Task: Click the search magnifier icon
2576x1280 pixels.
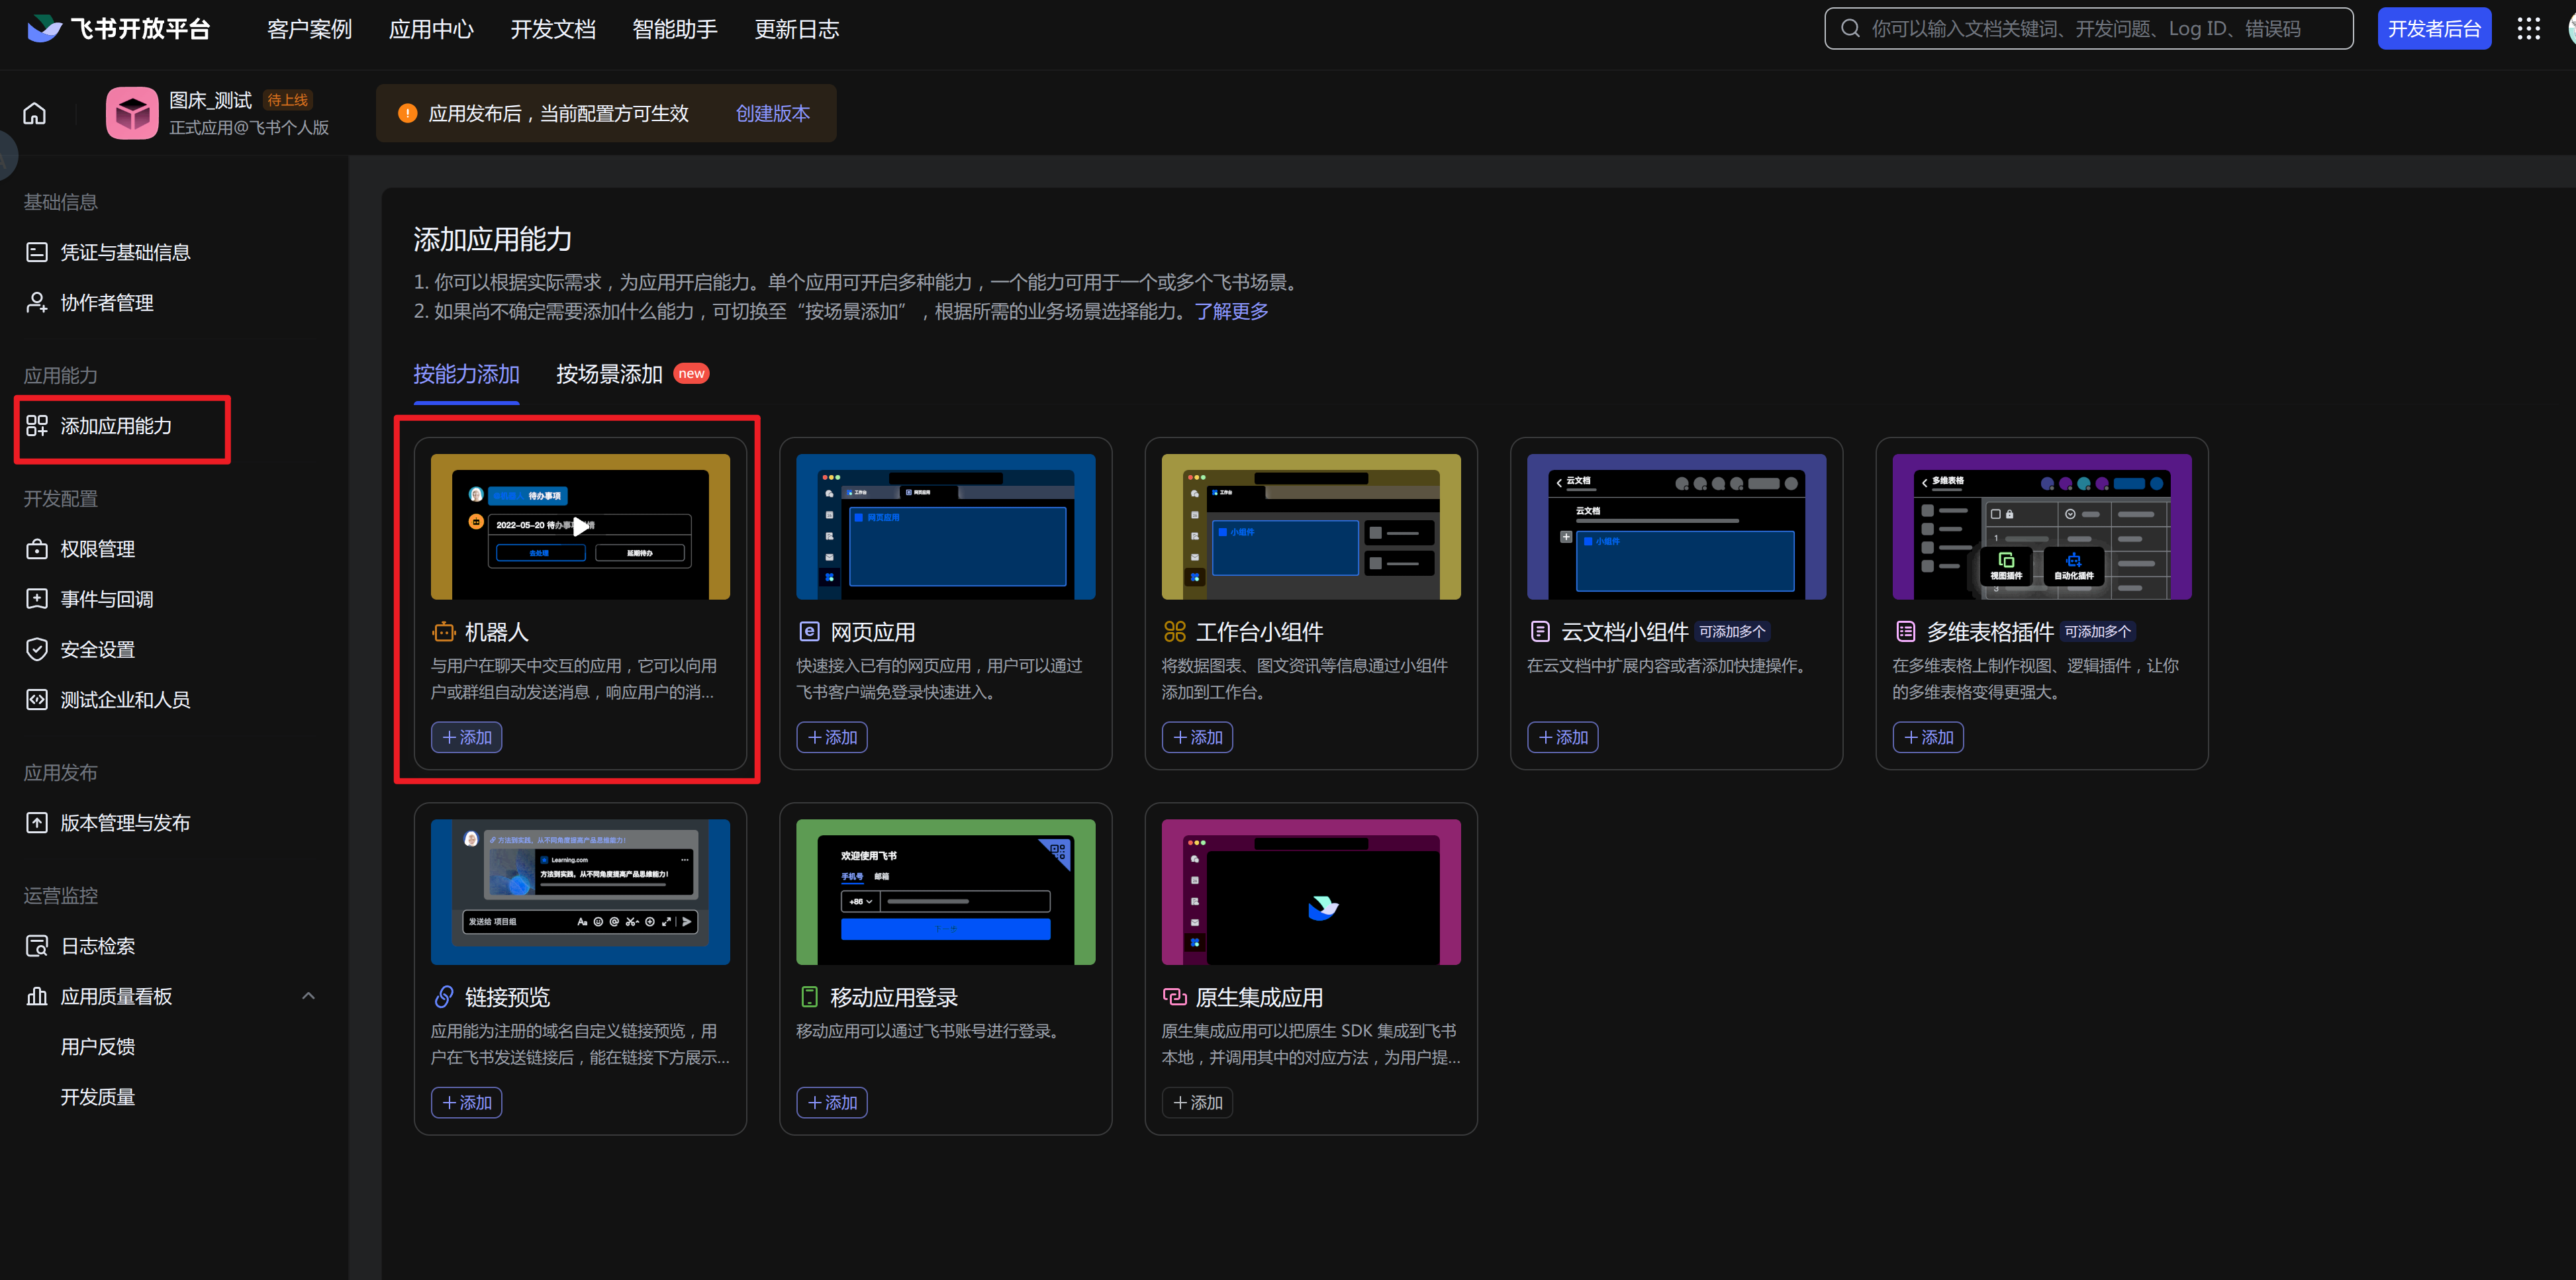Action: [x=1850, y=29]
